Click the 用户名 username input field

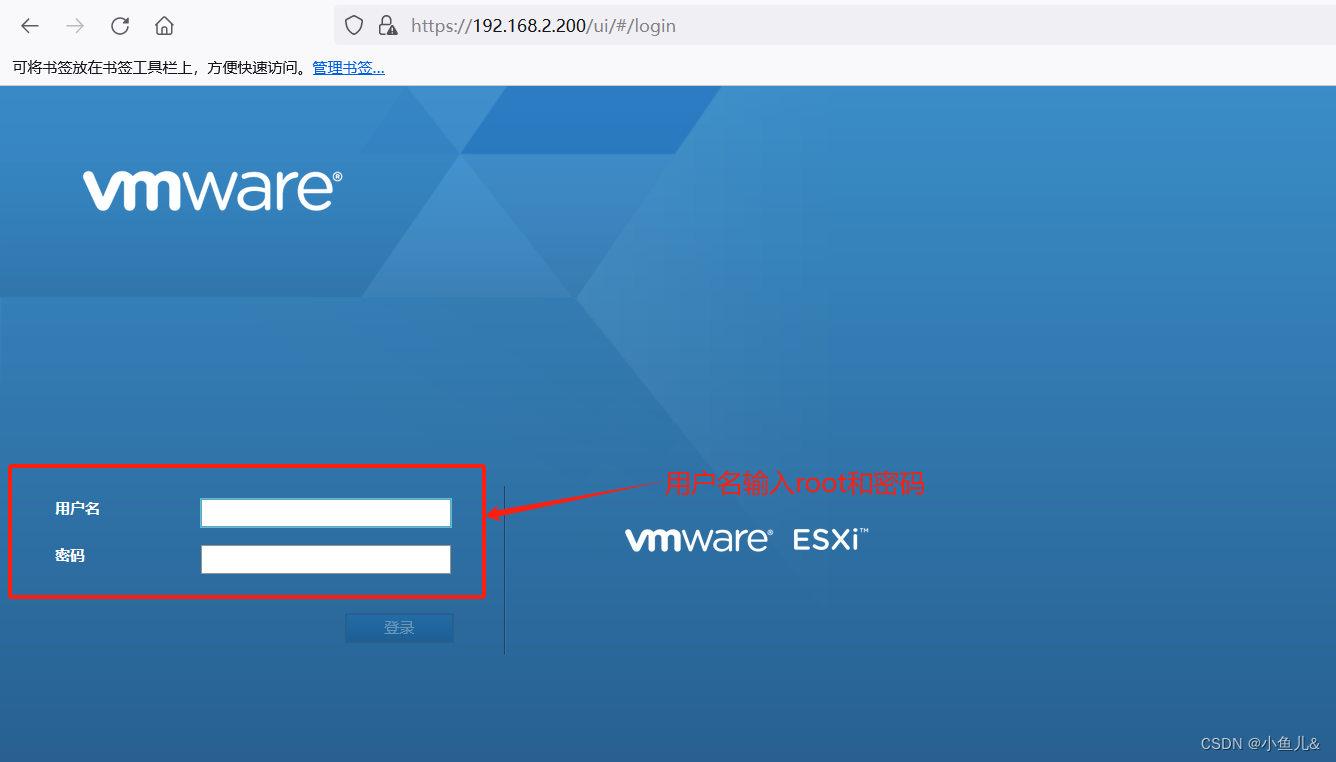pos(326,513)
